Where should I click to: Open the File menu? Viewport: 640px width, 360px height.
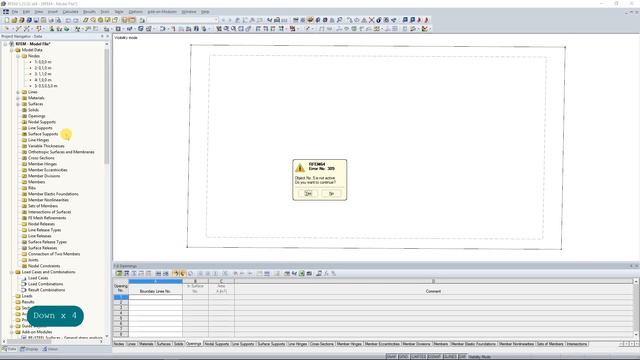tap(15, 12)
